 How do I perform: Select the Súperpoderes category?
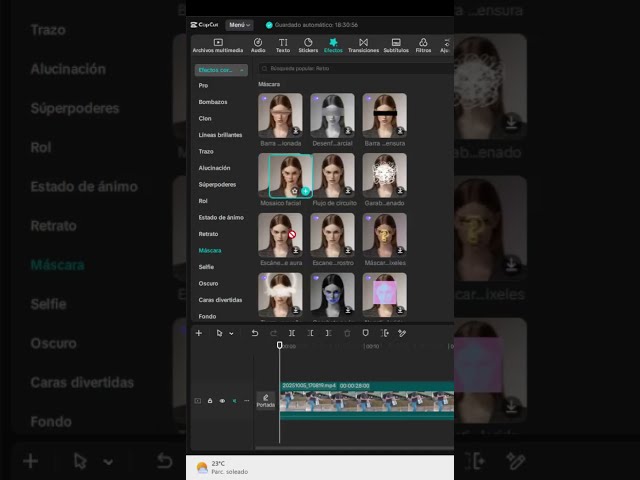[217, 184]
